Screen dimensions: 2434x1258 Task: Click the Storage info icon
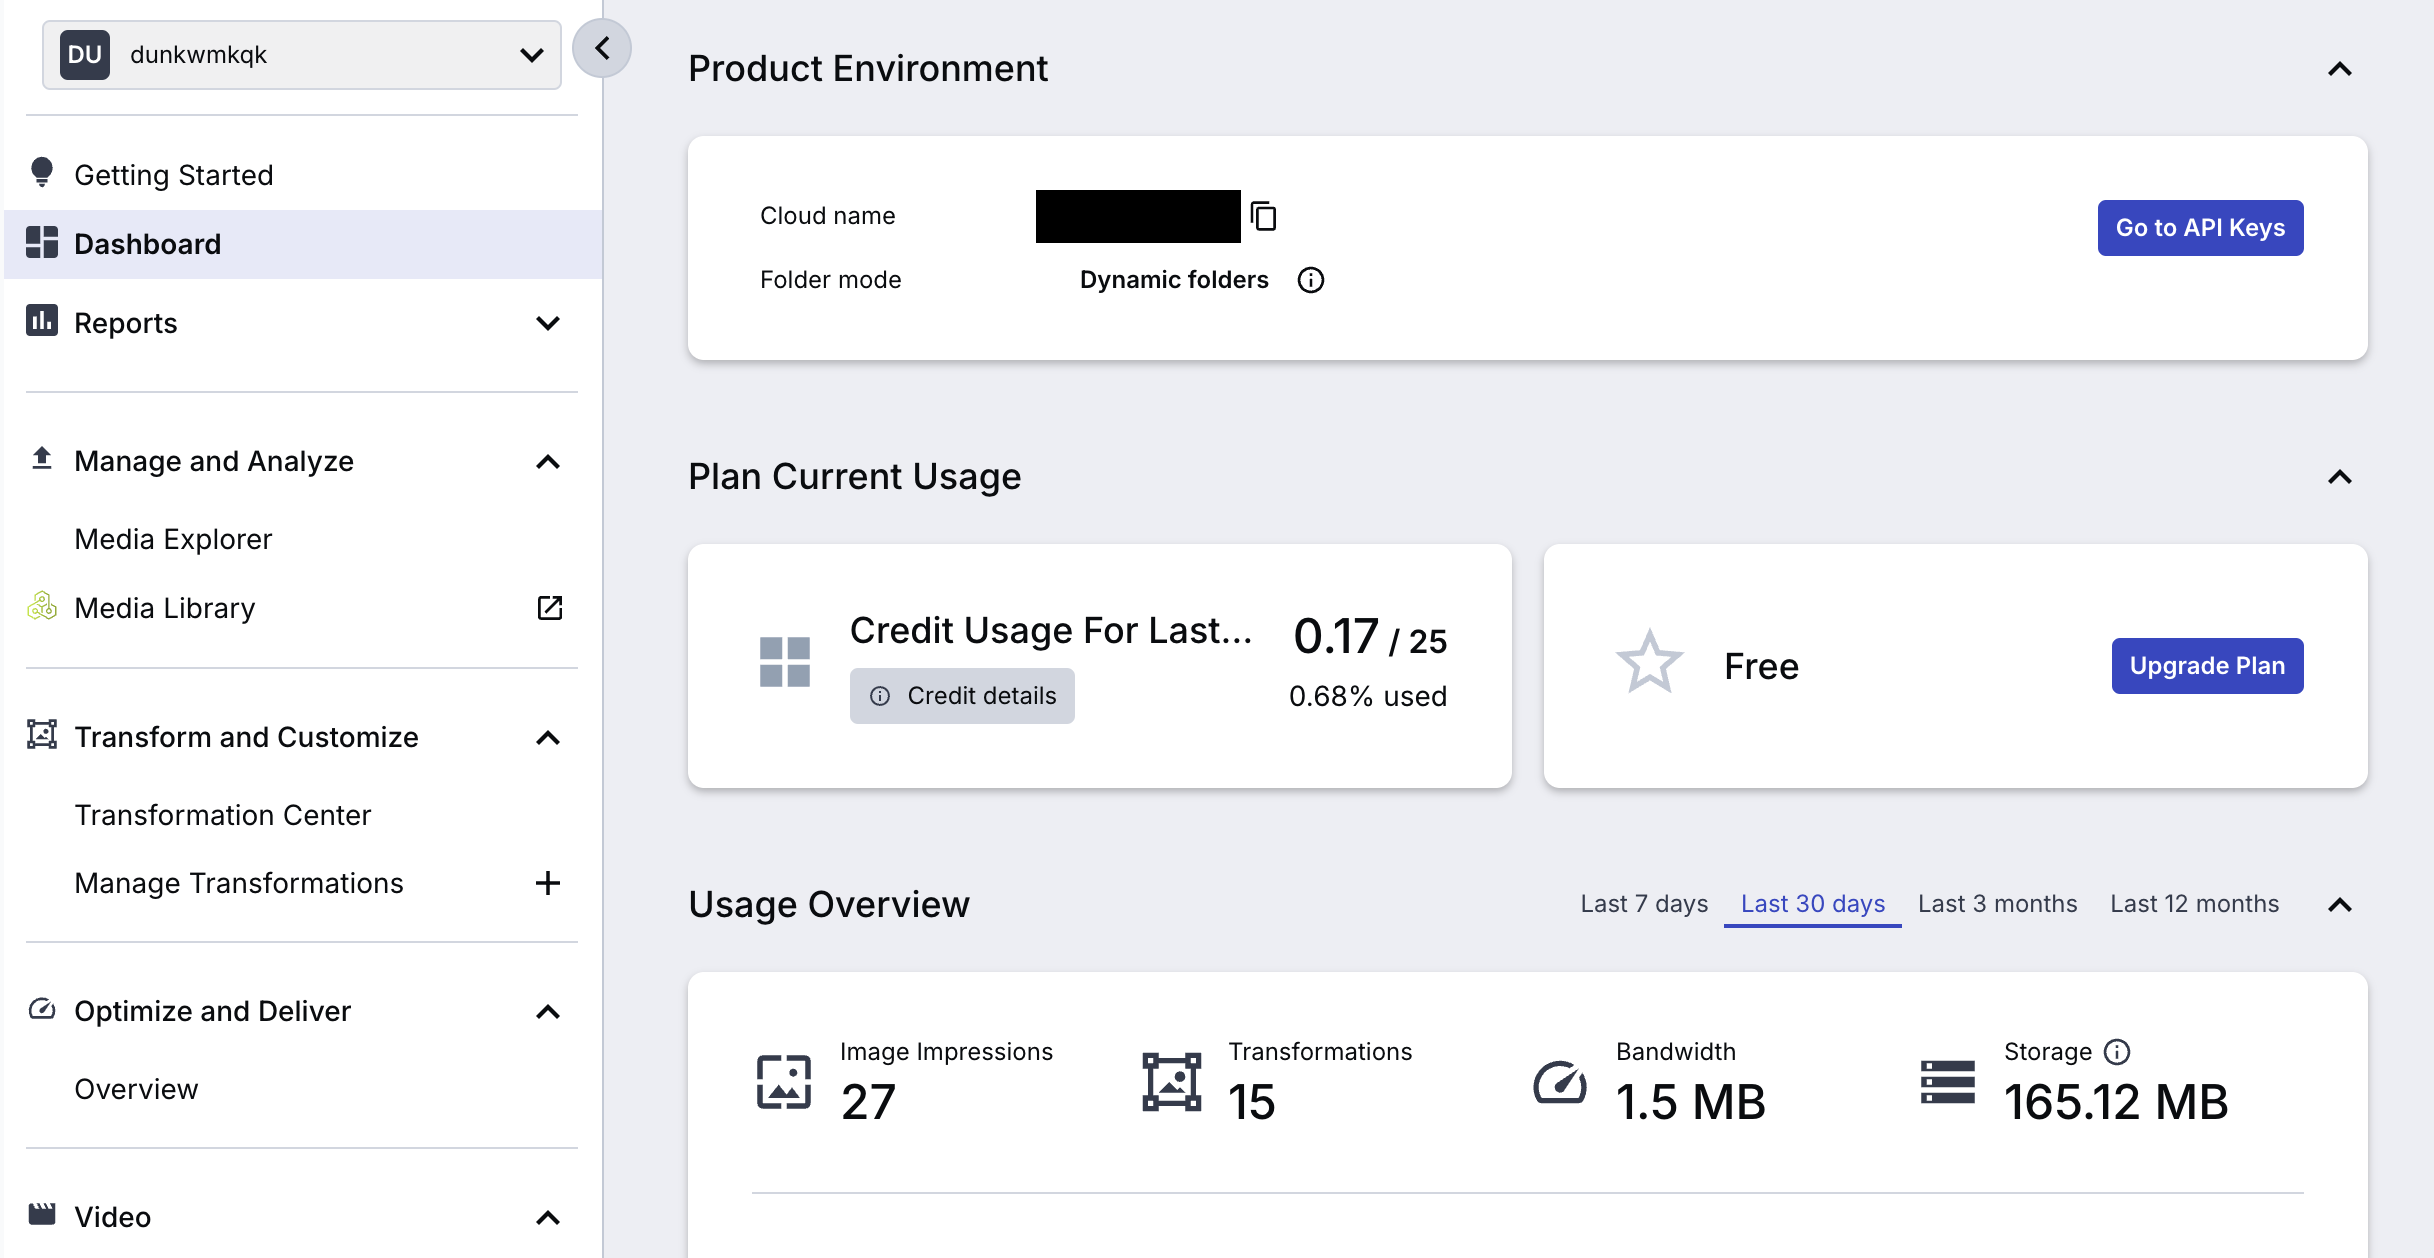[x=2117, y=1052]
